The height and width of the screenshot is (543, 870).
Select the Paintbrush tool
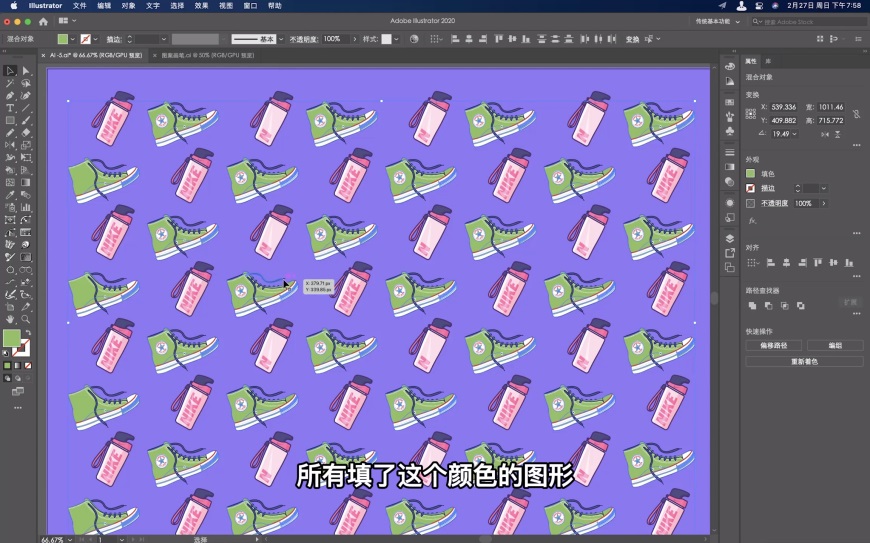26,120
